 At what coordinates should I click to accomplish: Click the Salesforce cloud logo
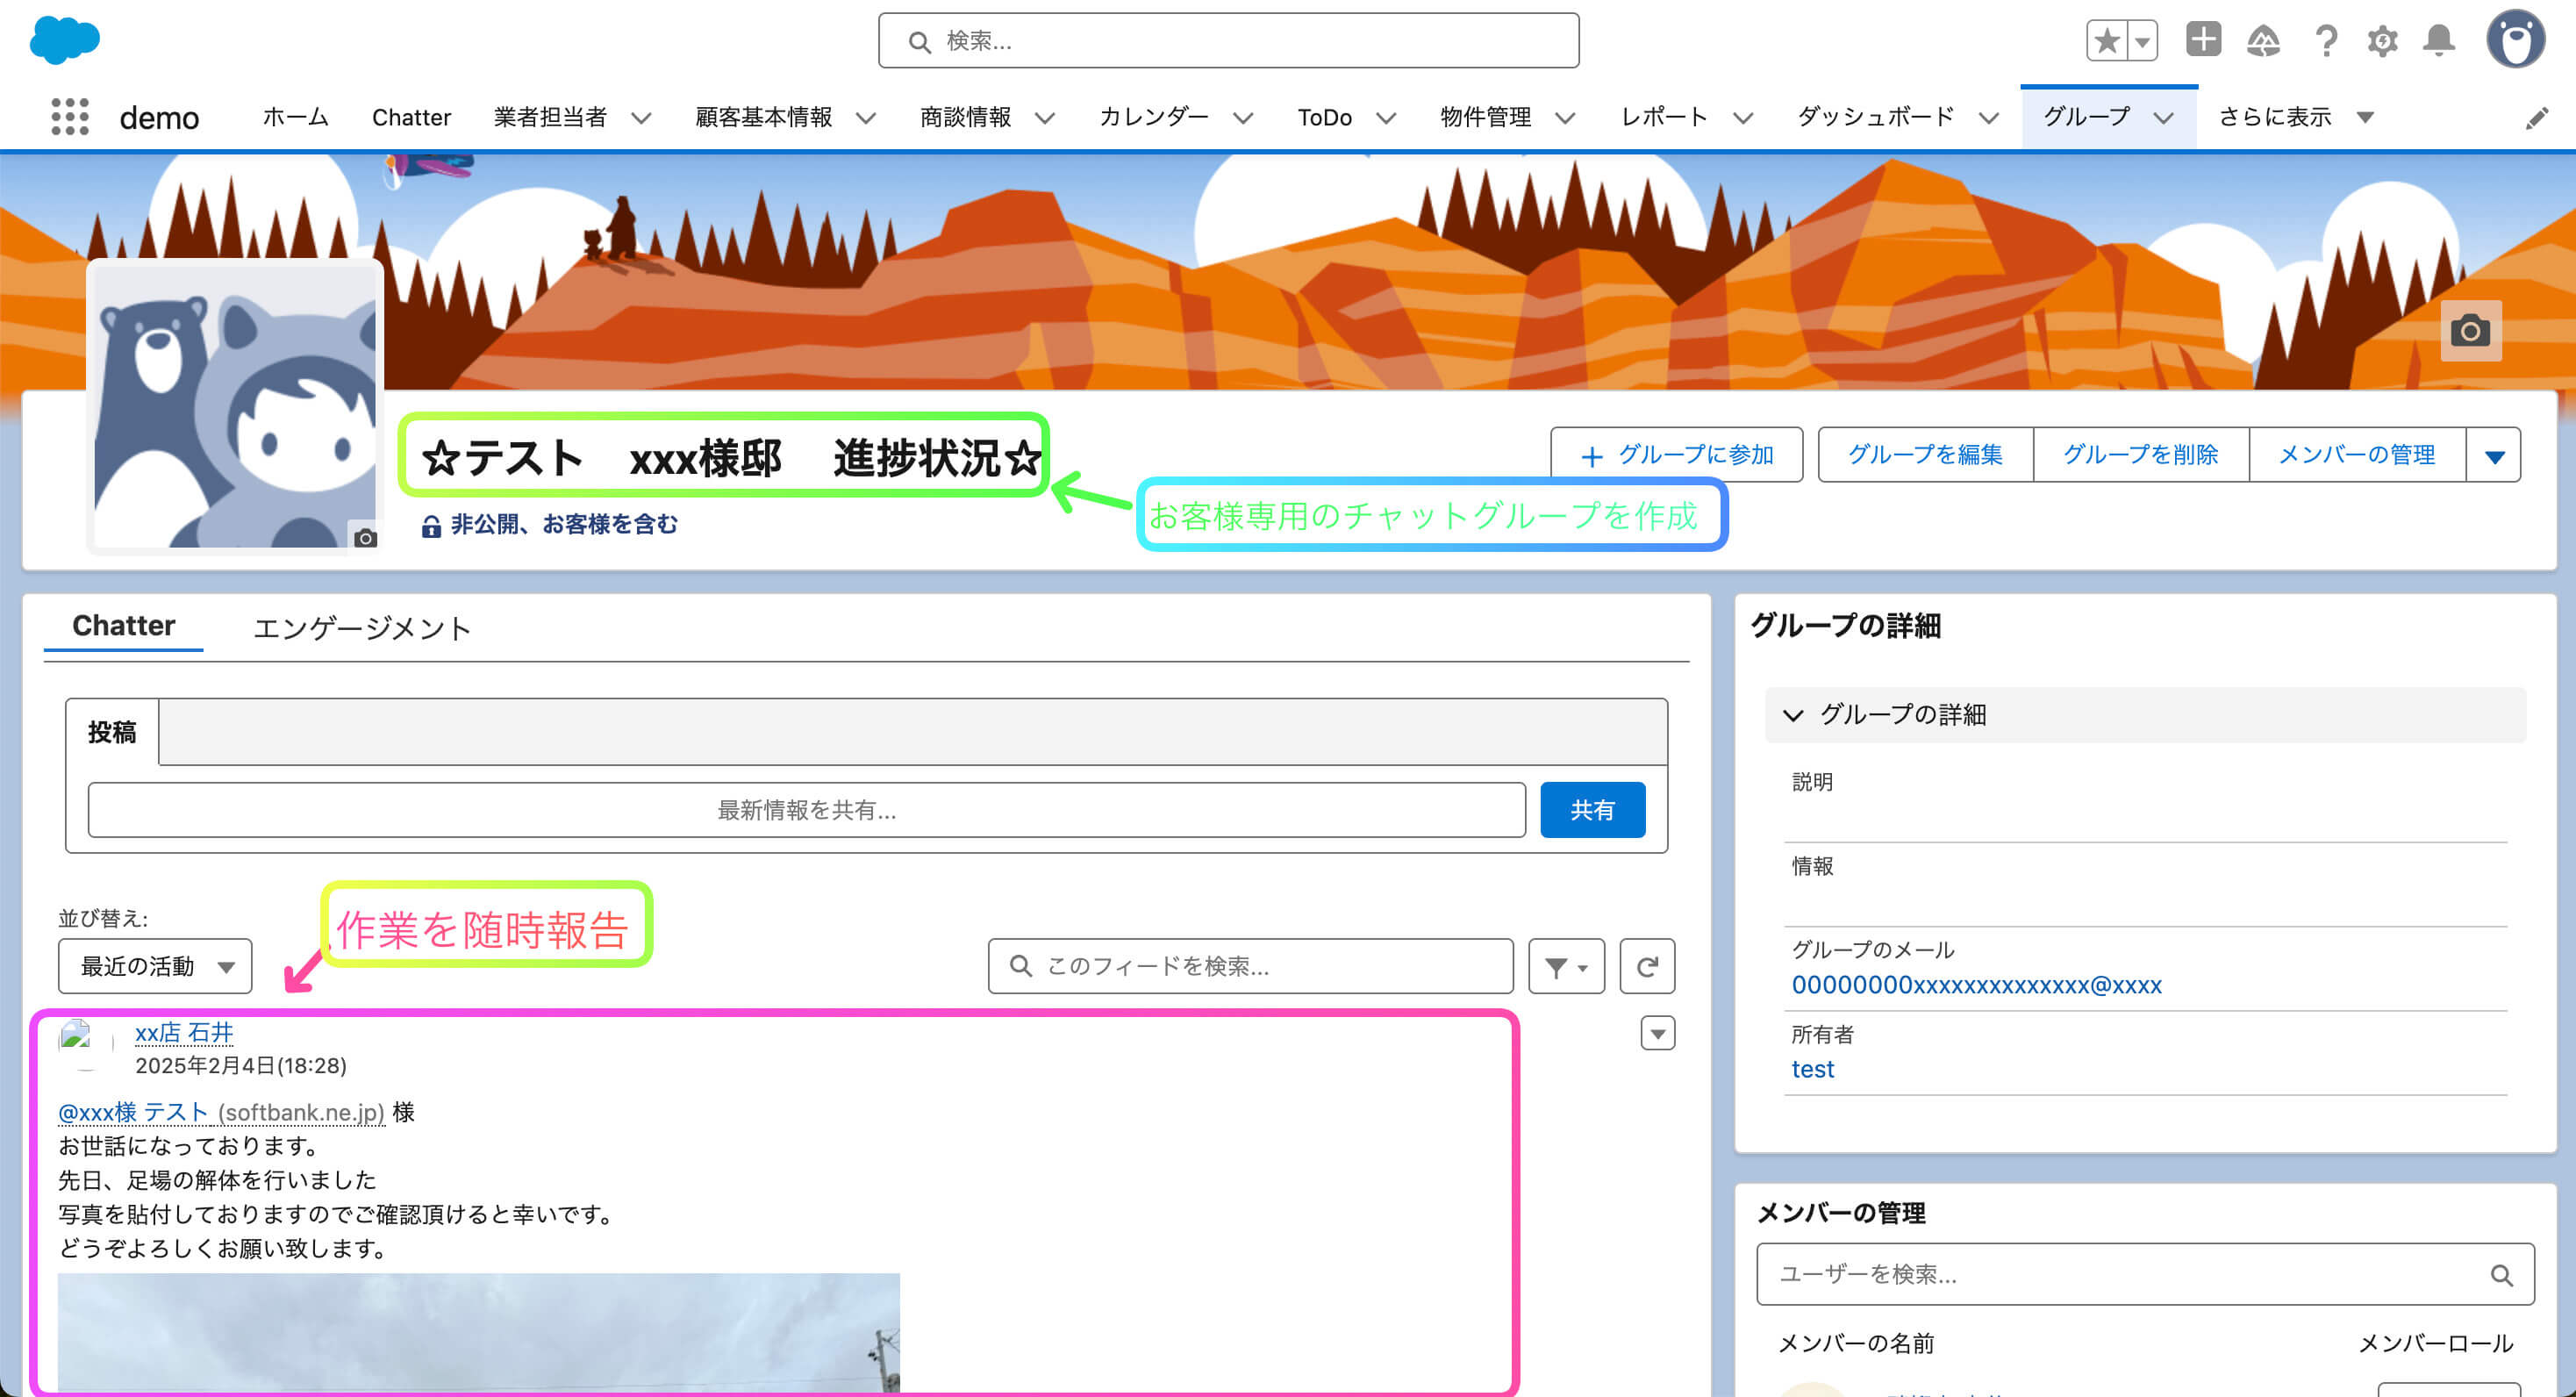pyautogui.click(x=65, y=40)
